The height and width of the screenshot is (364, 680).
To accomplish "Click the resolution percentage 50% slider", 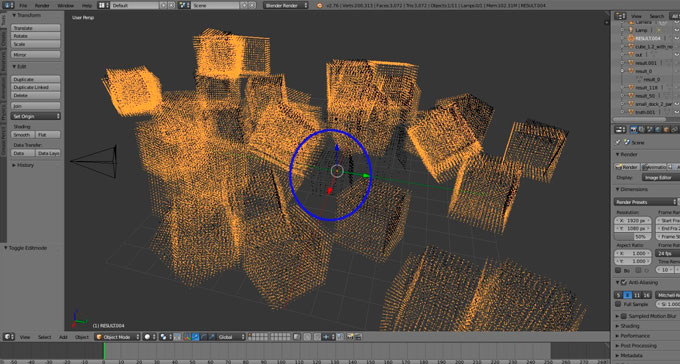I will point(633,237).
